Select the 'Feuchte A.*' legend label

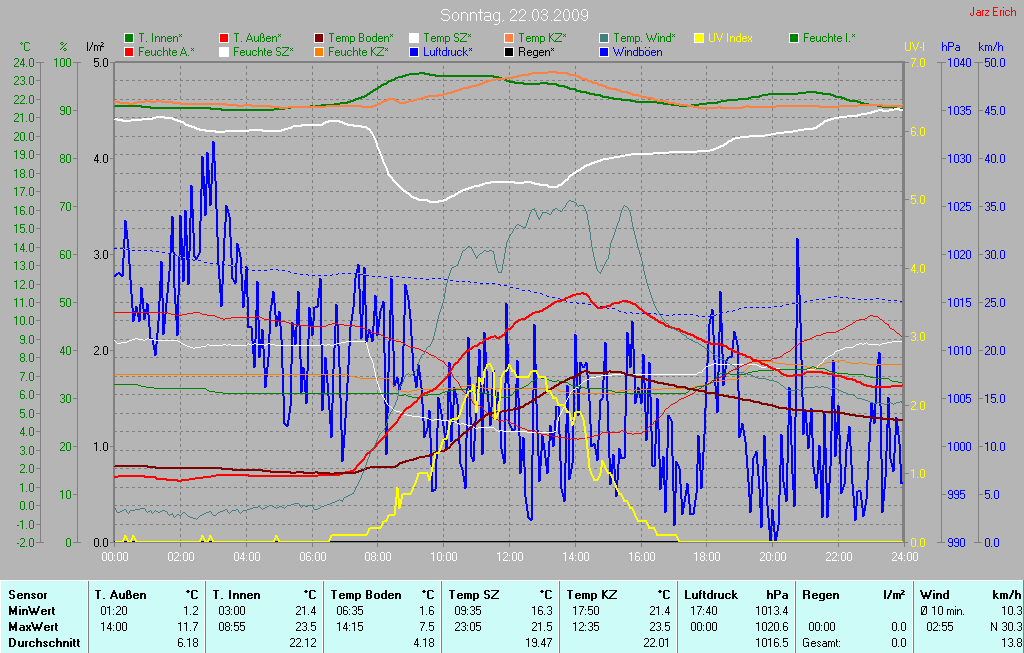point(166,52)
